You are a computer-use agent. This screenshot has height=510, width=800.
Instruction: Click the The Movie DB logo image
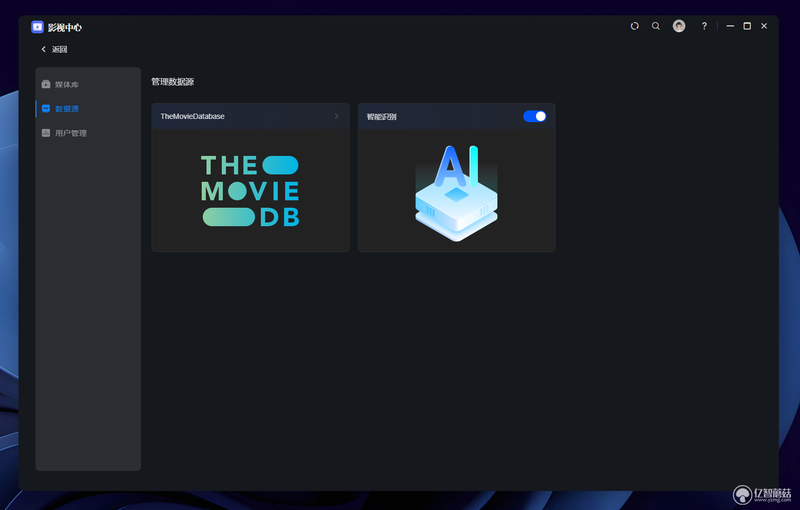coord(250,191)
